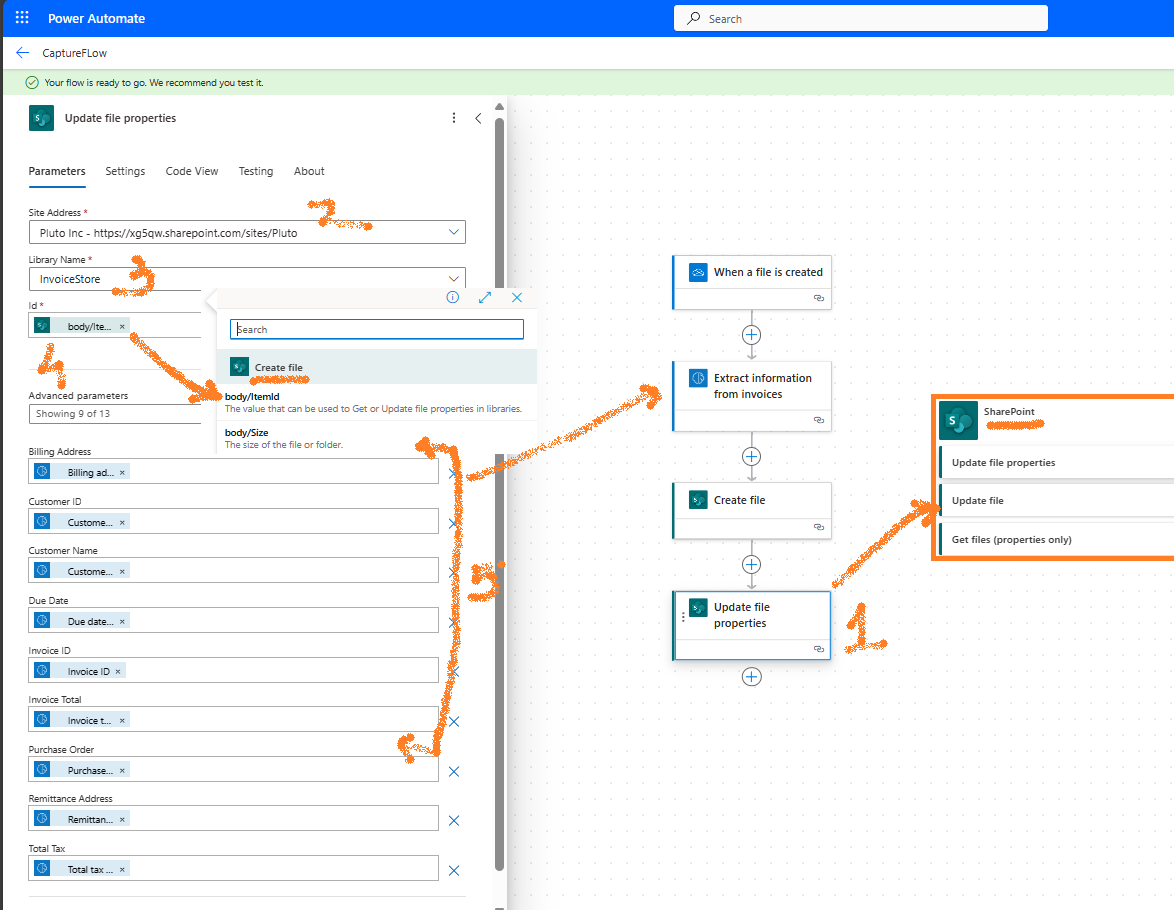This screenshot has width=1174, height=910.
Task: Select body/ItemId dynamic content
Action: click(x=377, y=403)
